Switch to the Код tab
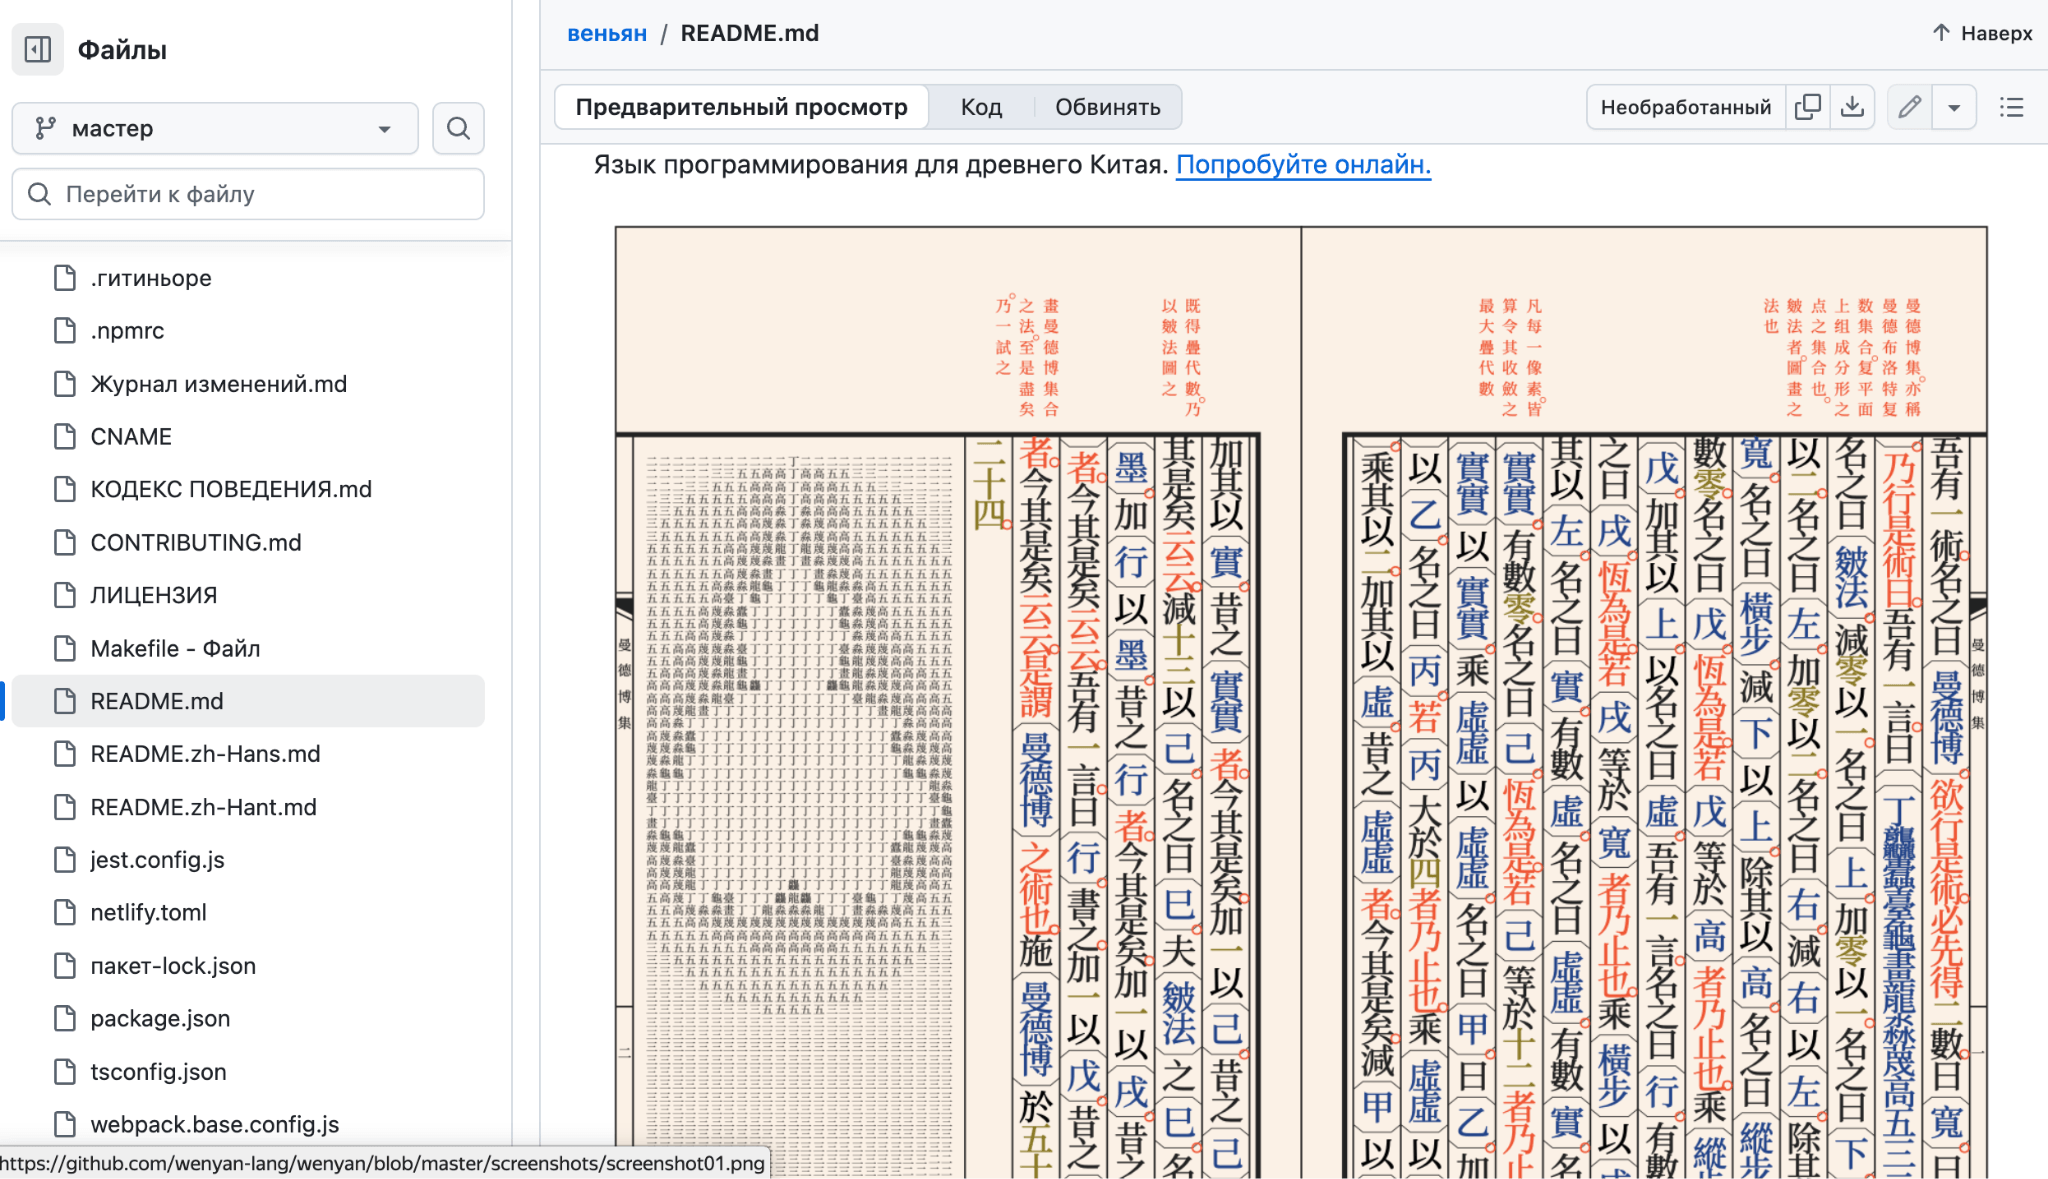 point(981,107)
